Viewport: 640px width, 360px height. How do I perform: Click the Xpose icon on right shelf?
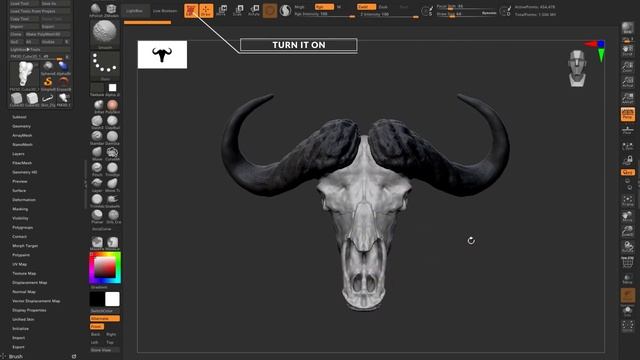click(627, 326)
